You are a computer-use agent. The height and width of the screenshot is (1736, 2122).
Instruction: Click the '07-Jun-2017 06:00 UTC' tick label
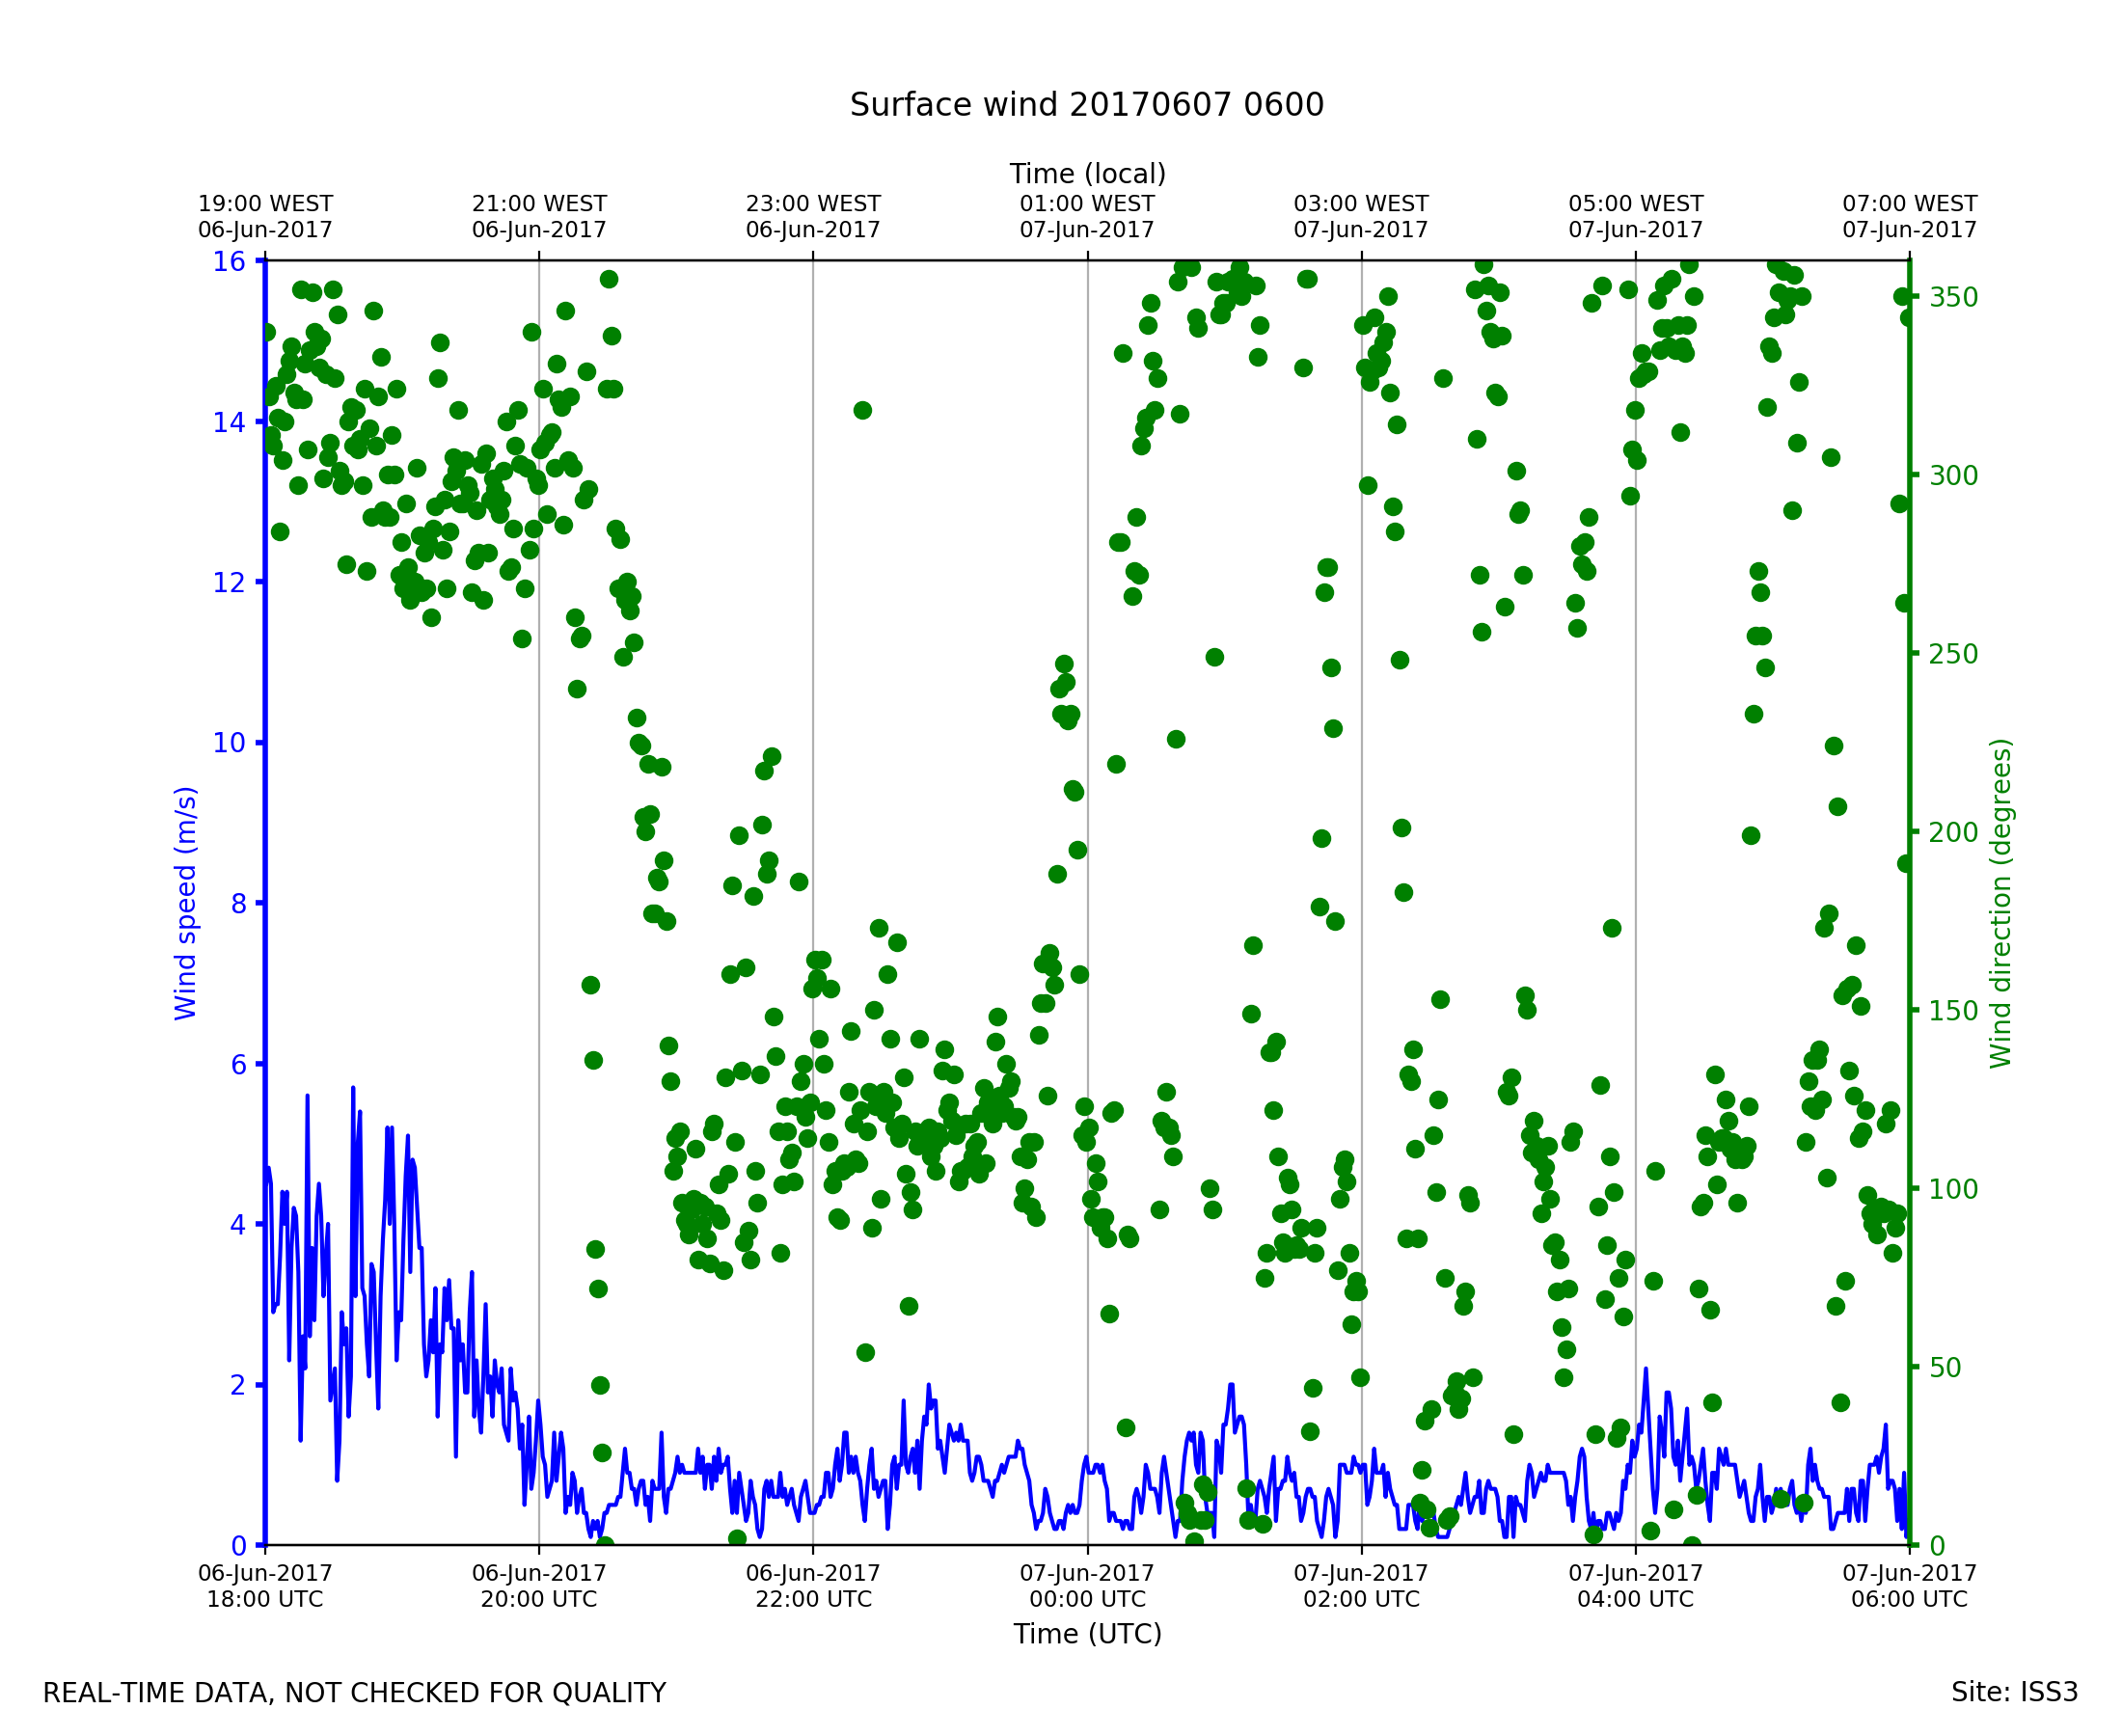[1909, 1586]
